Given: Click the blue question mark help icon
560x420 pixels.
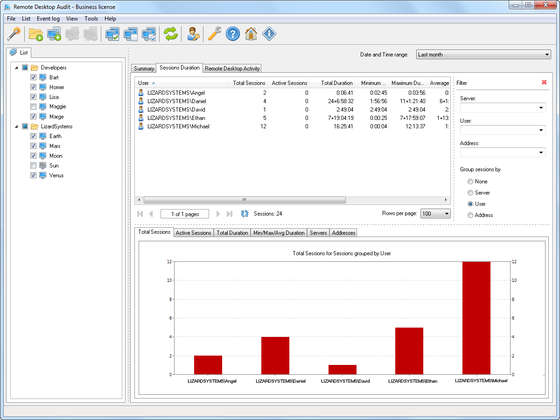Looking at the screenshot, I should [x=233, y=34].
